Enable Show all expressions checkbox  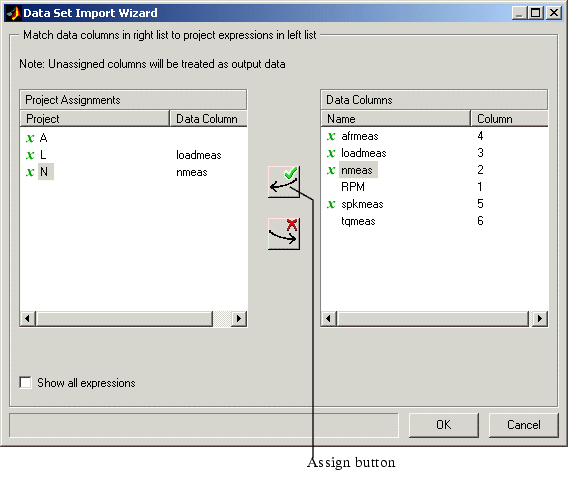25,383
